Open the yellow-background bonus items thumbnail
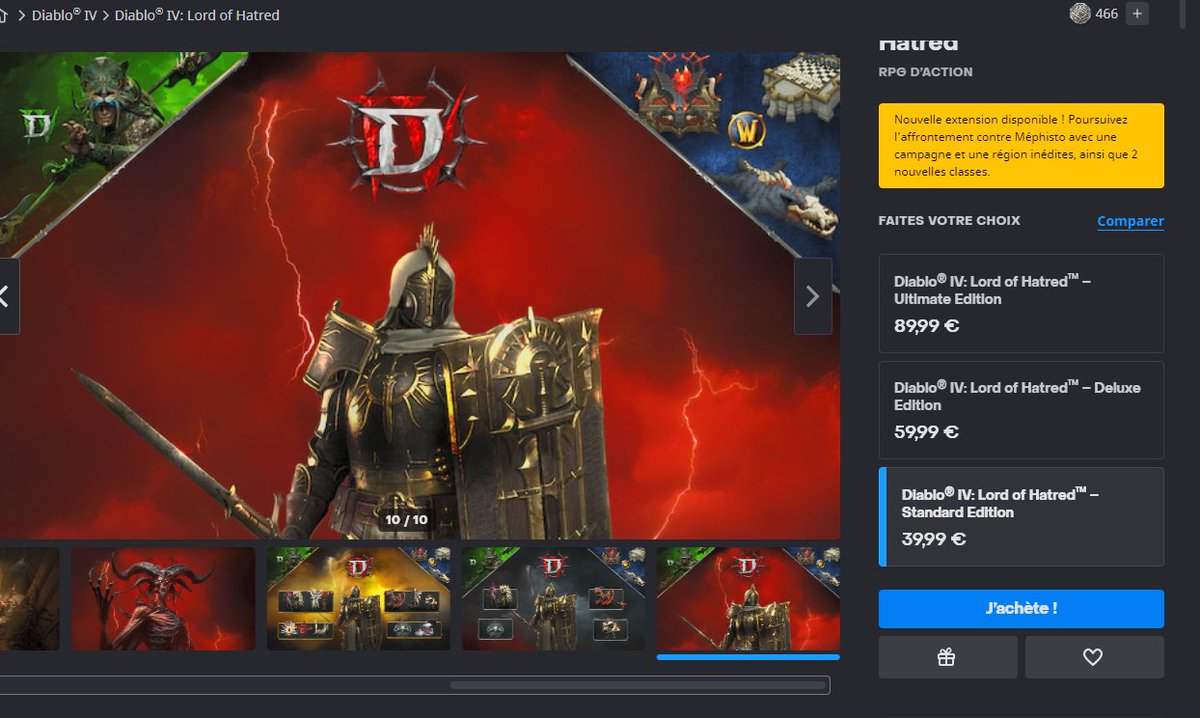Screen dimensions: 1200x718 [358, 599]
